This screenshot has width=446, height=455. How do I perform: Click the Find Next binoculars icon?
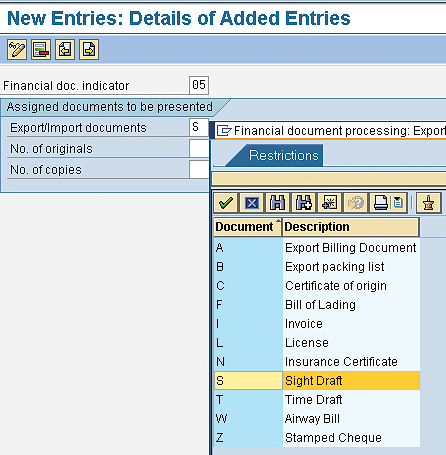click(303, 203)
